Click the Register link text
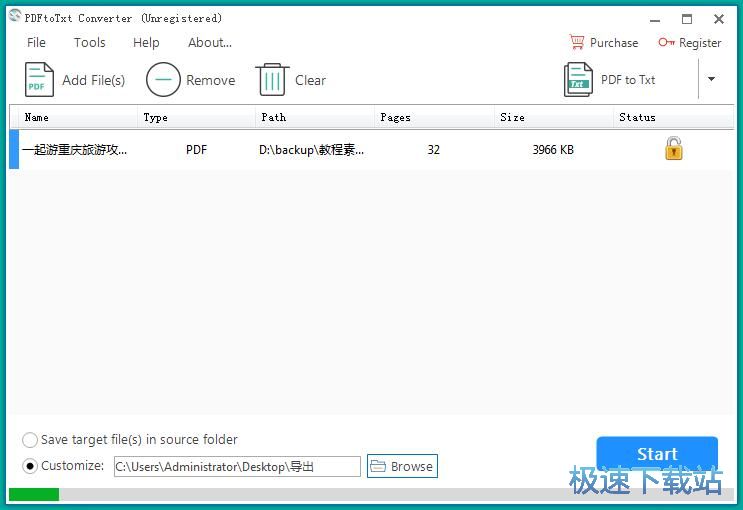Screen dimensions: 743x510 [x=700, y=43]
